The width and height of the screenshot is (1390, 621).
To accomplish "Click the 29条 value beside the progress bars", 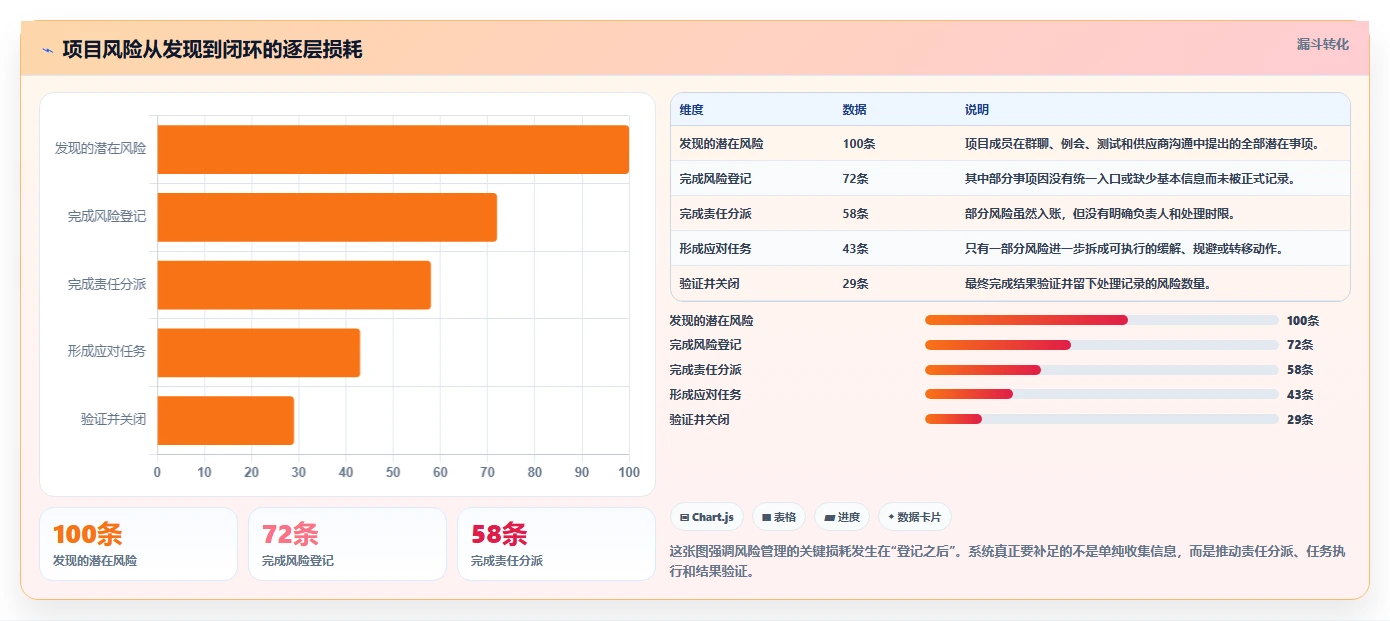I will [x=1300, y=420].
